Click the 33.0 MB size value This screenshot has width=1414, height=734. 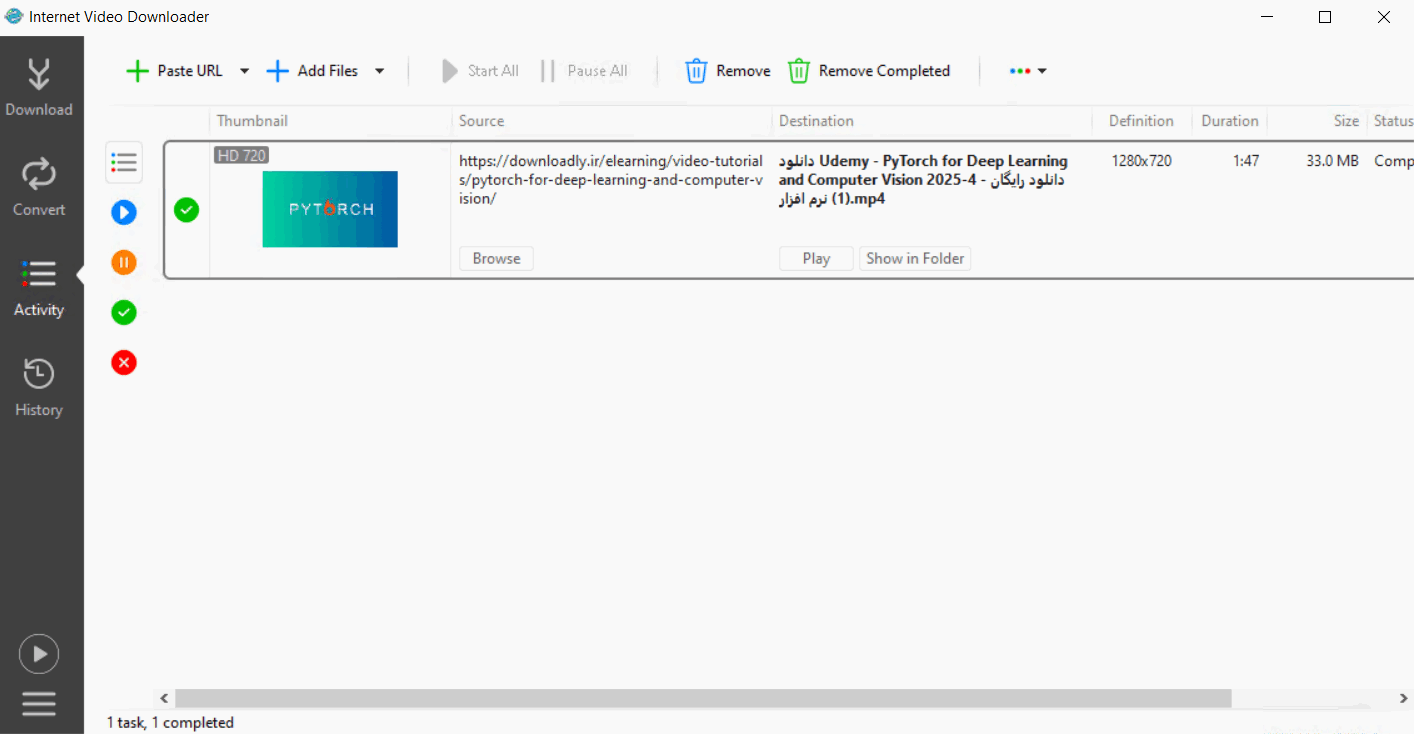pyautogui.click(x=1332, y=161)
